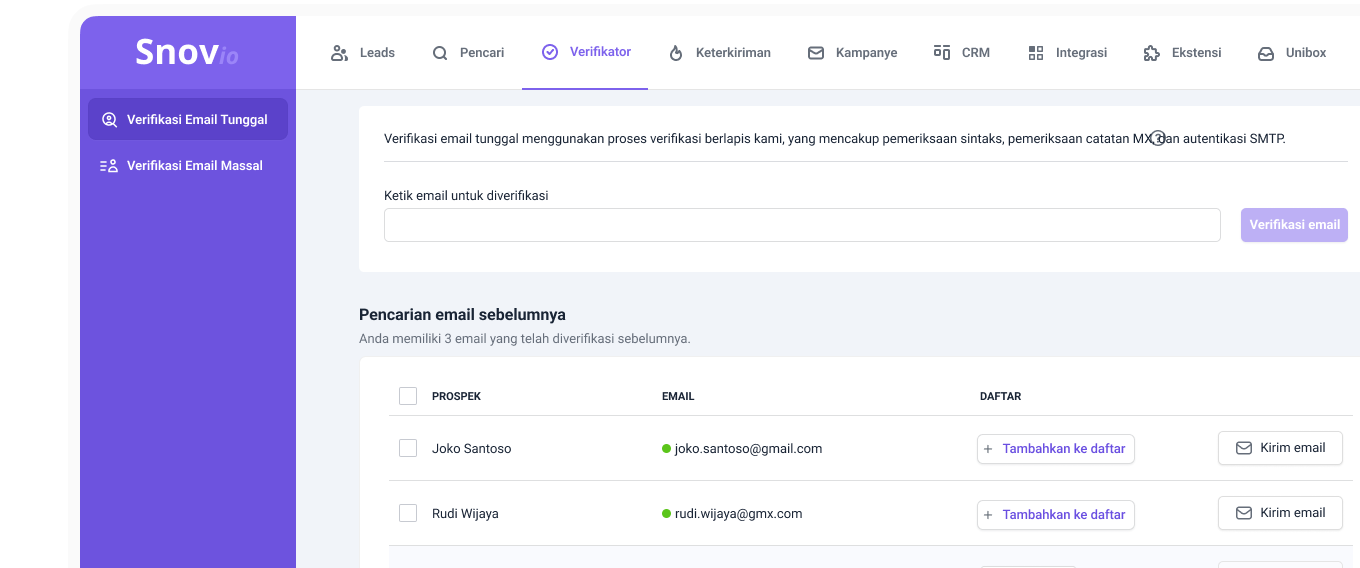
Task: Click Kirim email for Joko Santoso
Action: pos(1280,448)
